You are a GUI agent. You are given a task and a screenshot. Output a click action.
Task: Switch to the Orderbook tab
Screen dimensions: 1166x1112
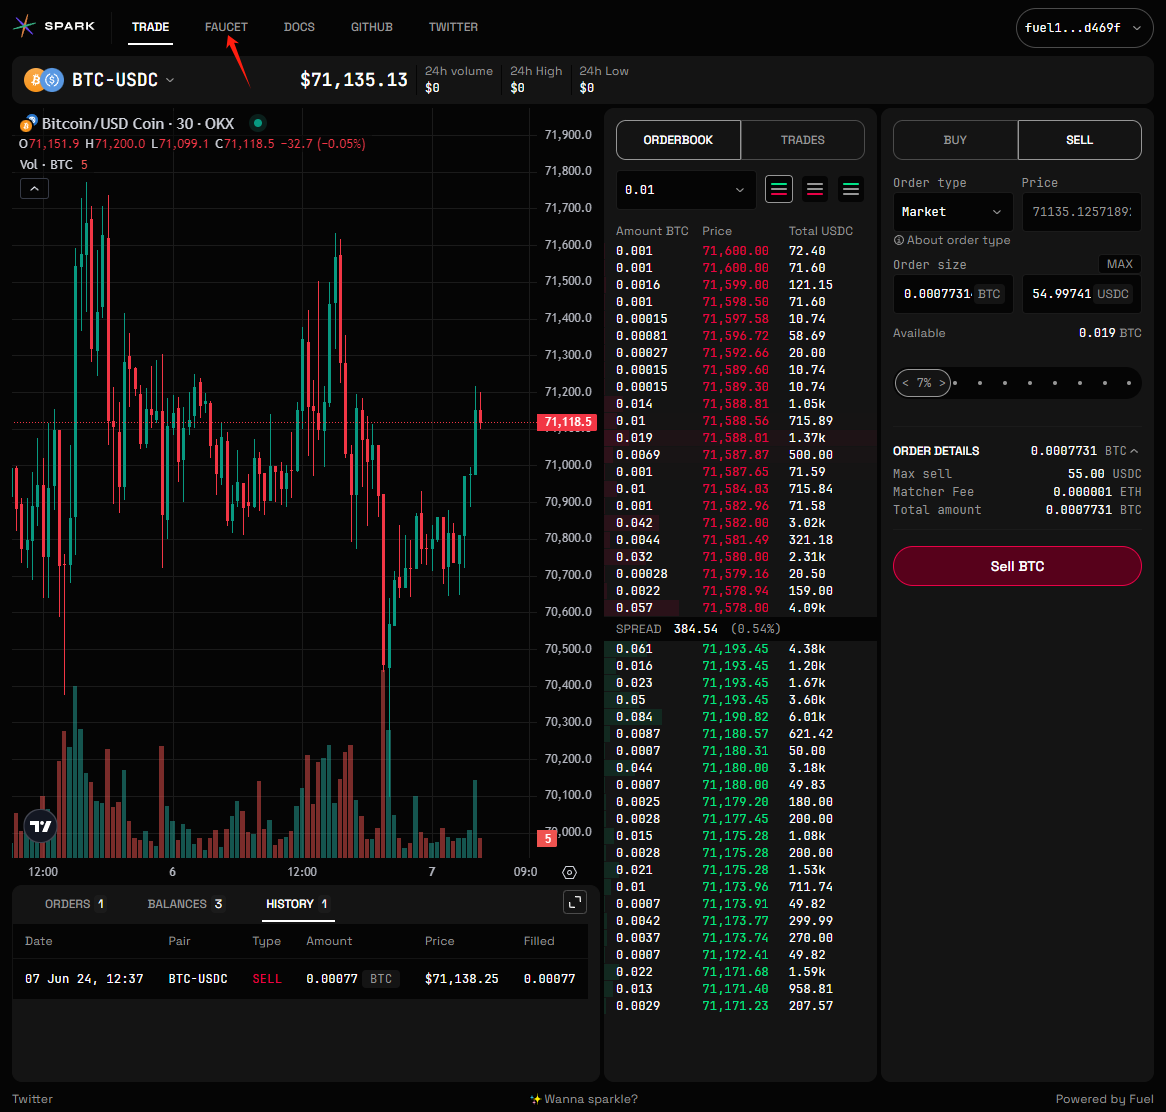(x=678, y=140)
